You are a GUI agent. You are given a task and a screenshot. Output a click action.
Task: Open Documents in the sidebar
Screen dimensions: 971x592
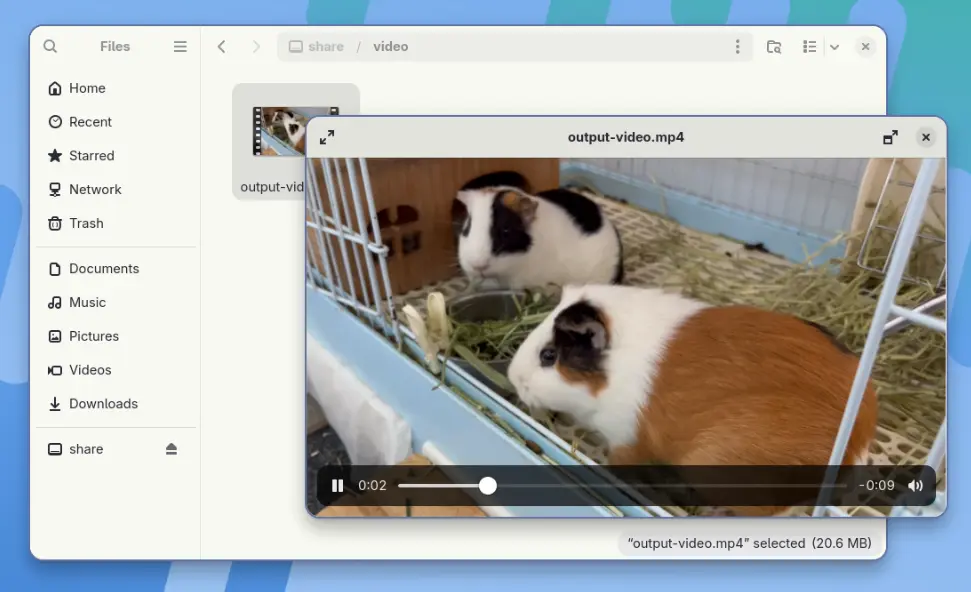pyautogui.click(x=116, y=269)
